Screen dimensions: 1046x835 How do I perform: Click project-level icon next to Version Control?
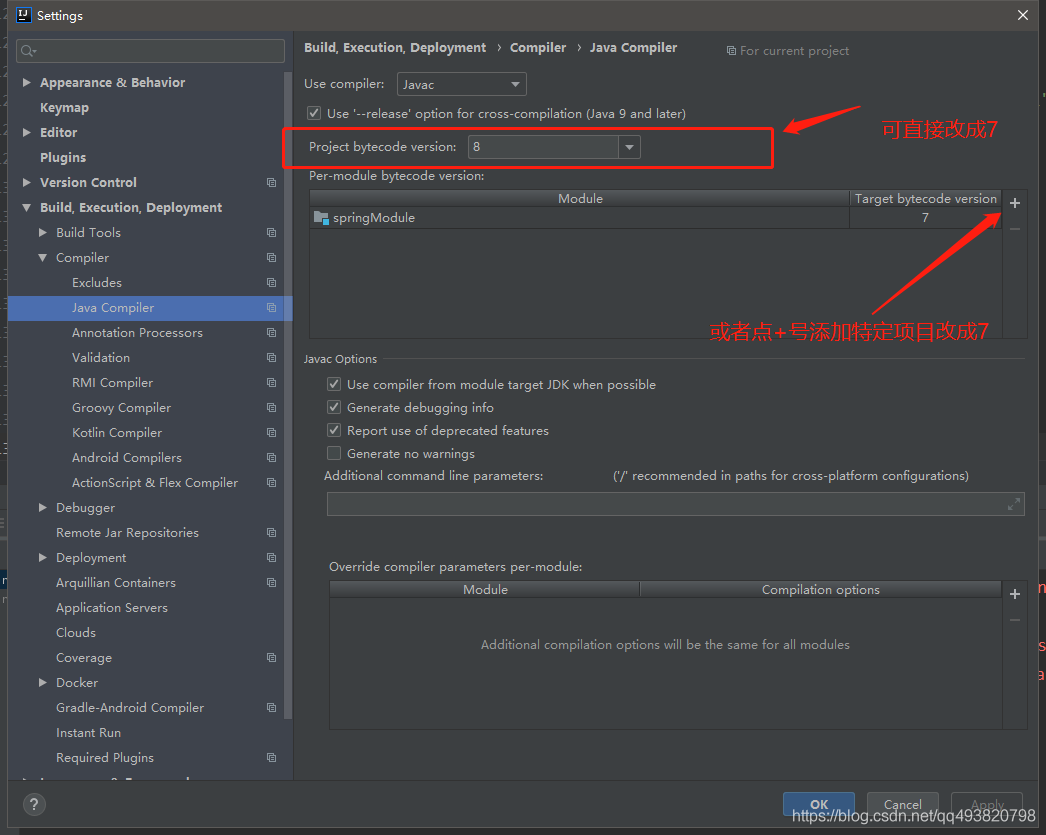coord(271,183)
